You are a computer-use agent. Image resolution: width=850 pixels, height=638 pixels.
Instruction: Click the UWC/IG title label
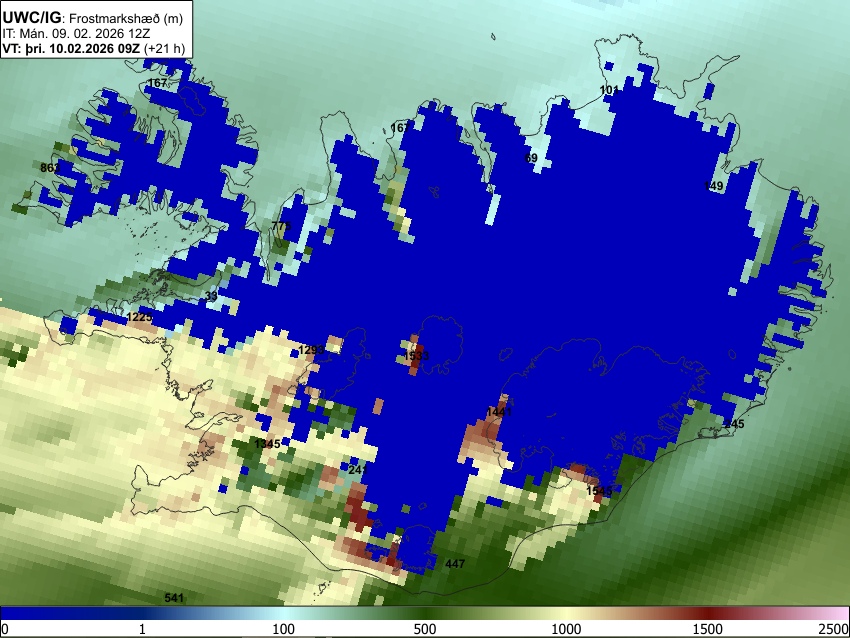pyautogui.click(x=32, y=17)
